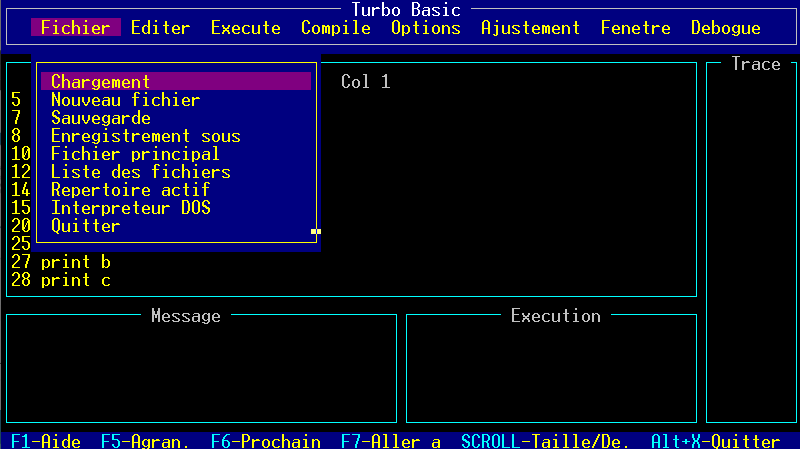Click F6-Prochain in the status bar
The image size is (800, 449).
[x=266, y=441]
